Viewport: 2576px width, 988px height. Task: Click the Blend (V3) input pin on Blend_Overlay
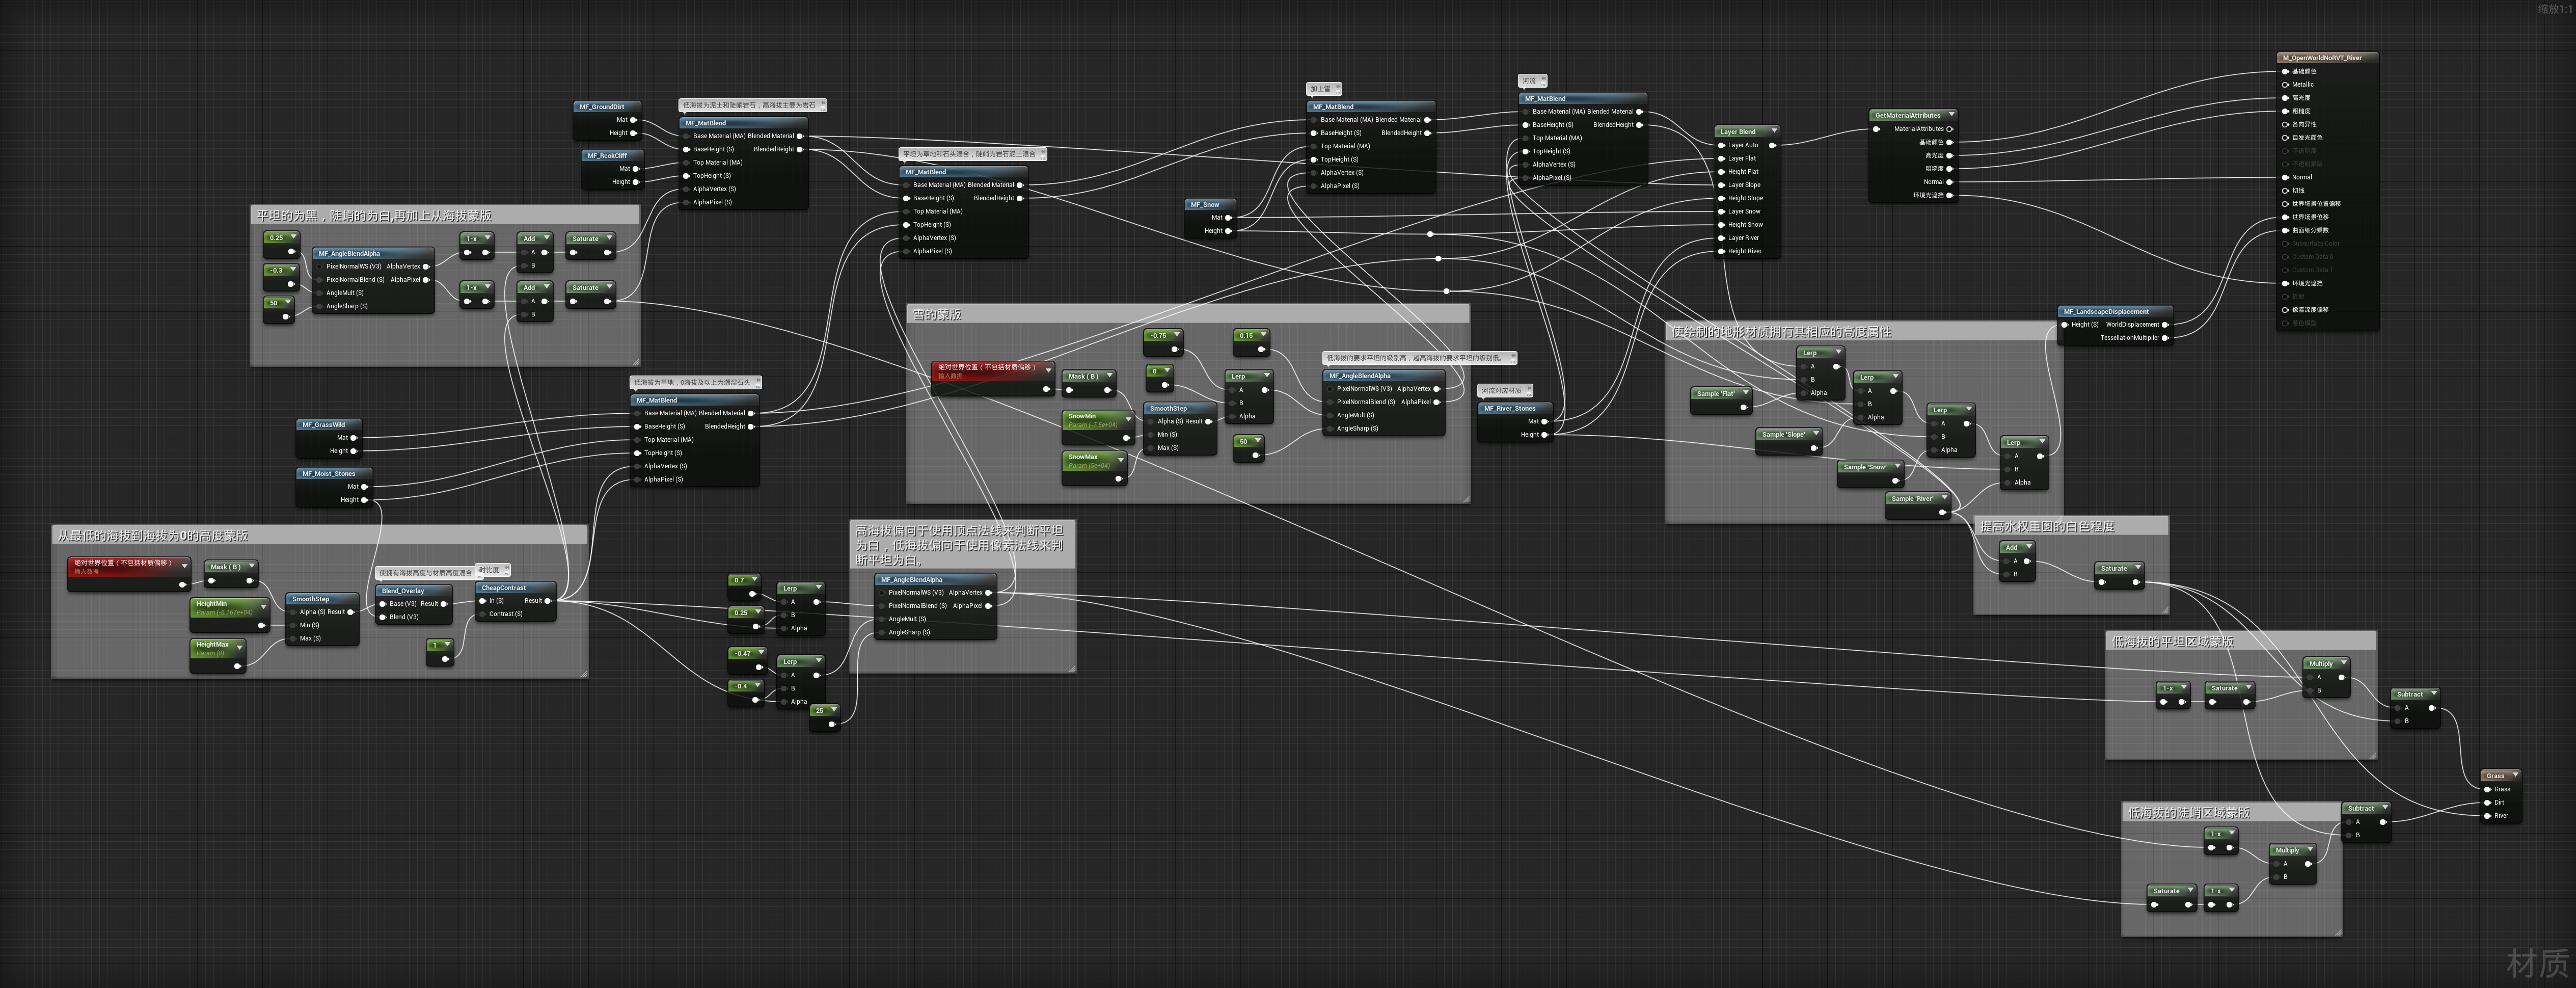(383, 617)
